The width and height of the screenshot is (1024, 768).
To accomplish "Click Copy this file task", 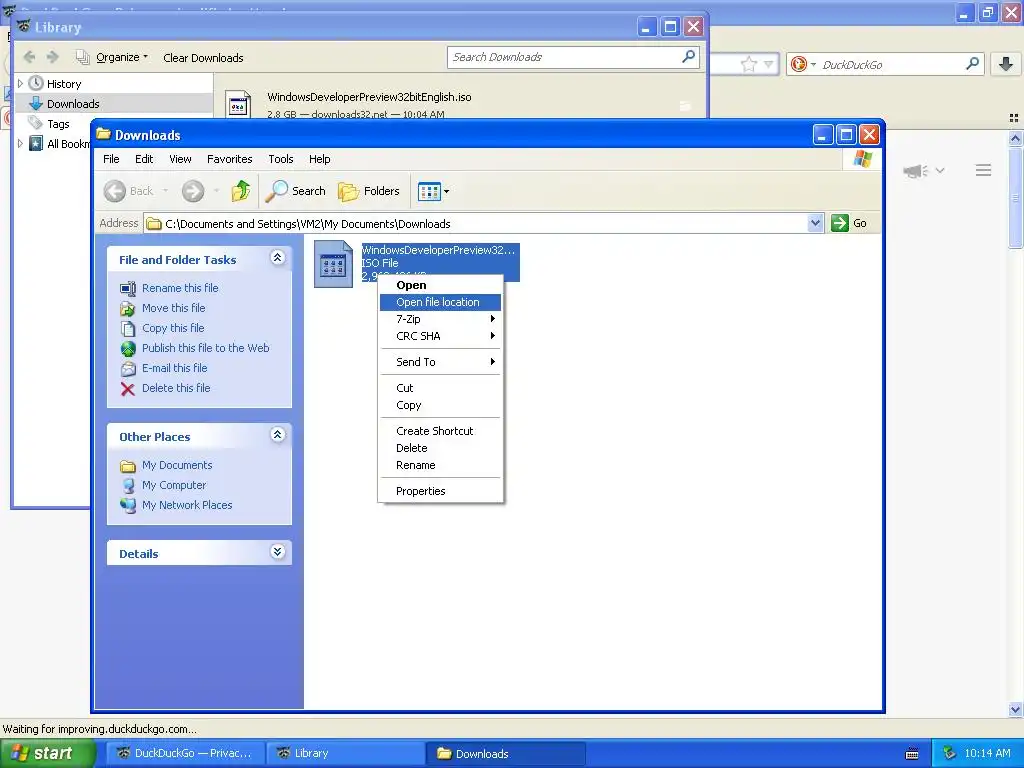I will click(173, 328).
